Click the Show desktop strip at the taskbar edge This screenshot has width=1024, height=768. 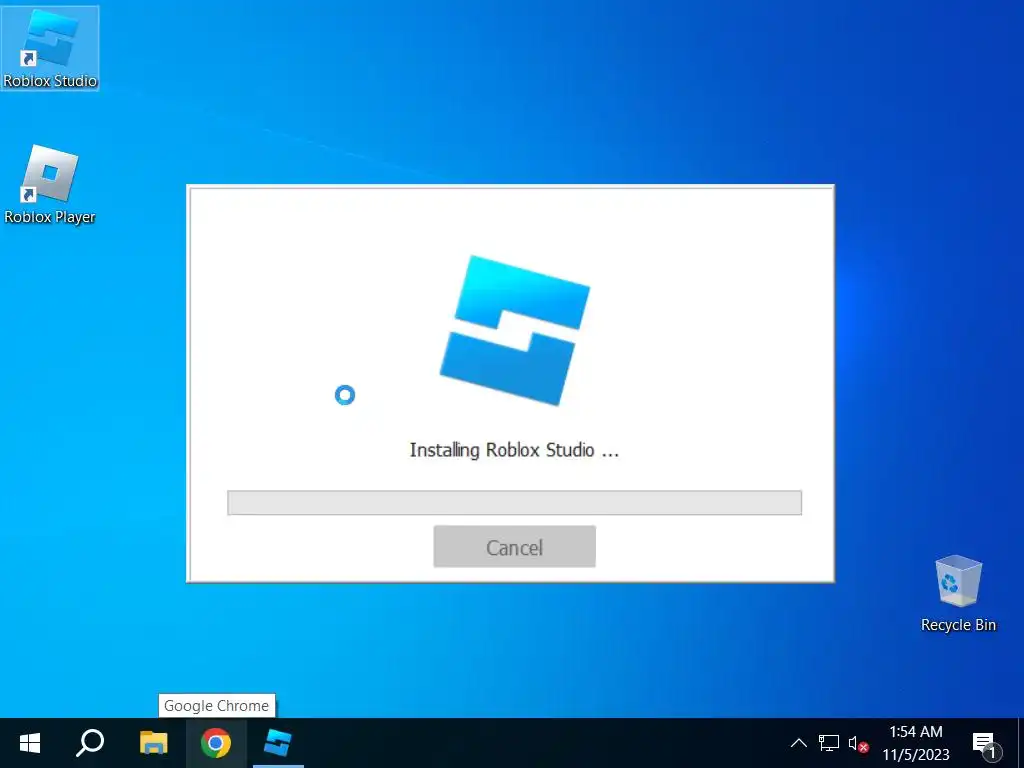tap(1020, 743)
